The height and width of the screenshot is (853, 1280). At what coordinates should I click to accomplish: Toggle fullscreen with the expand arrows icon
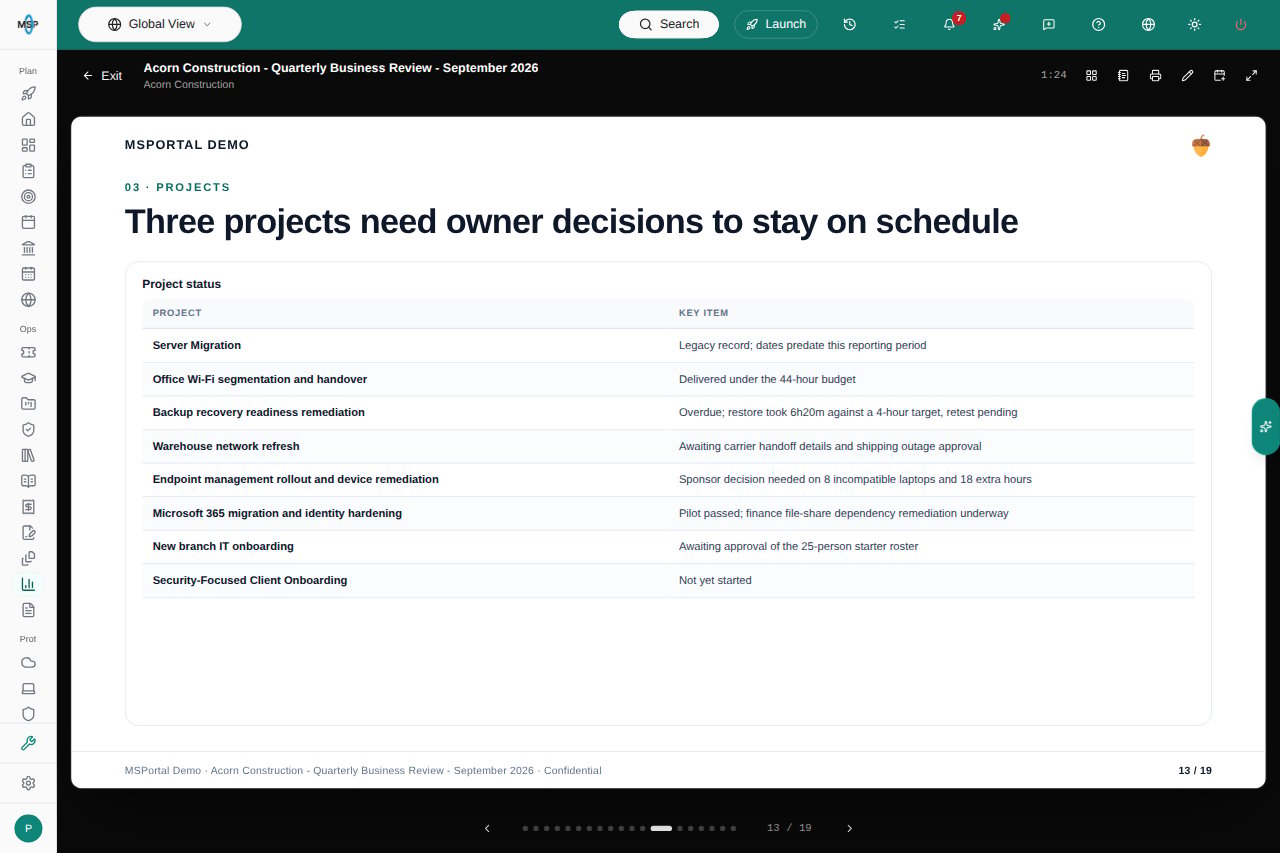(1251, 75)
